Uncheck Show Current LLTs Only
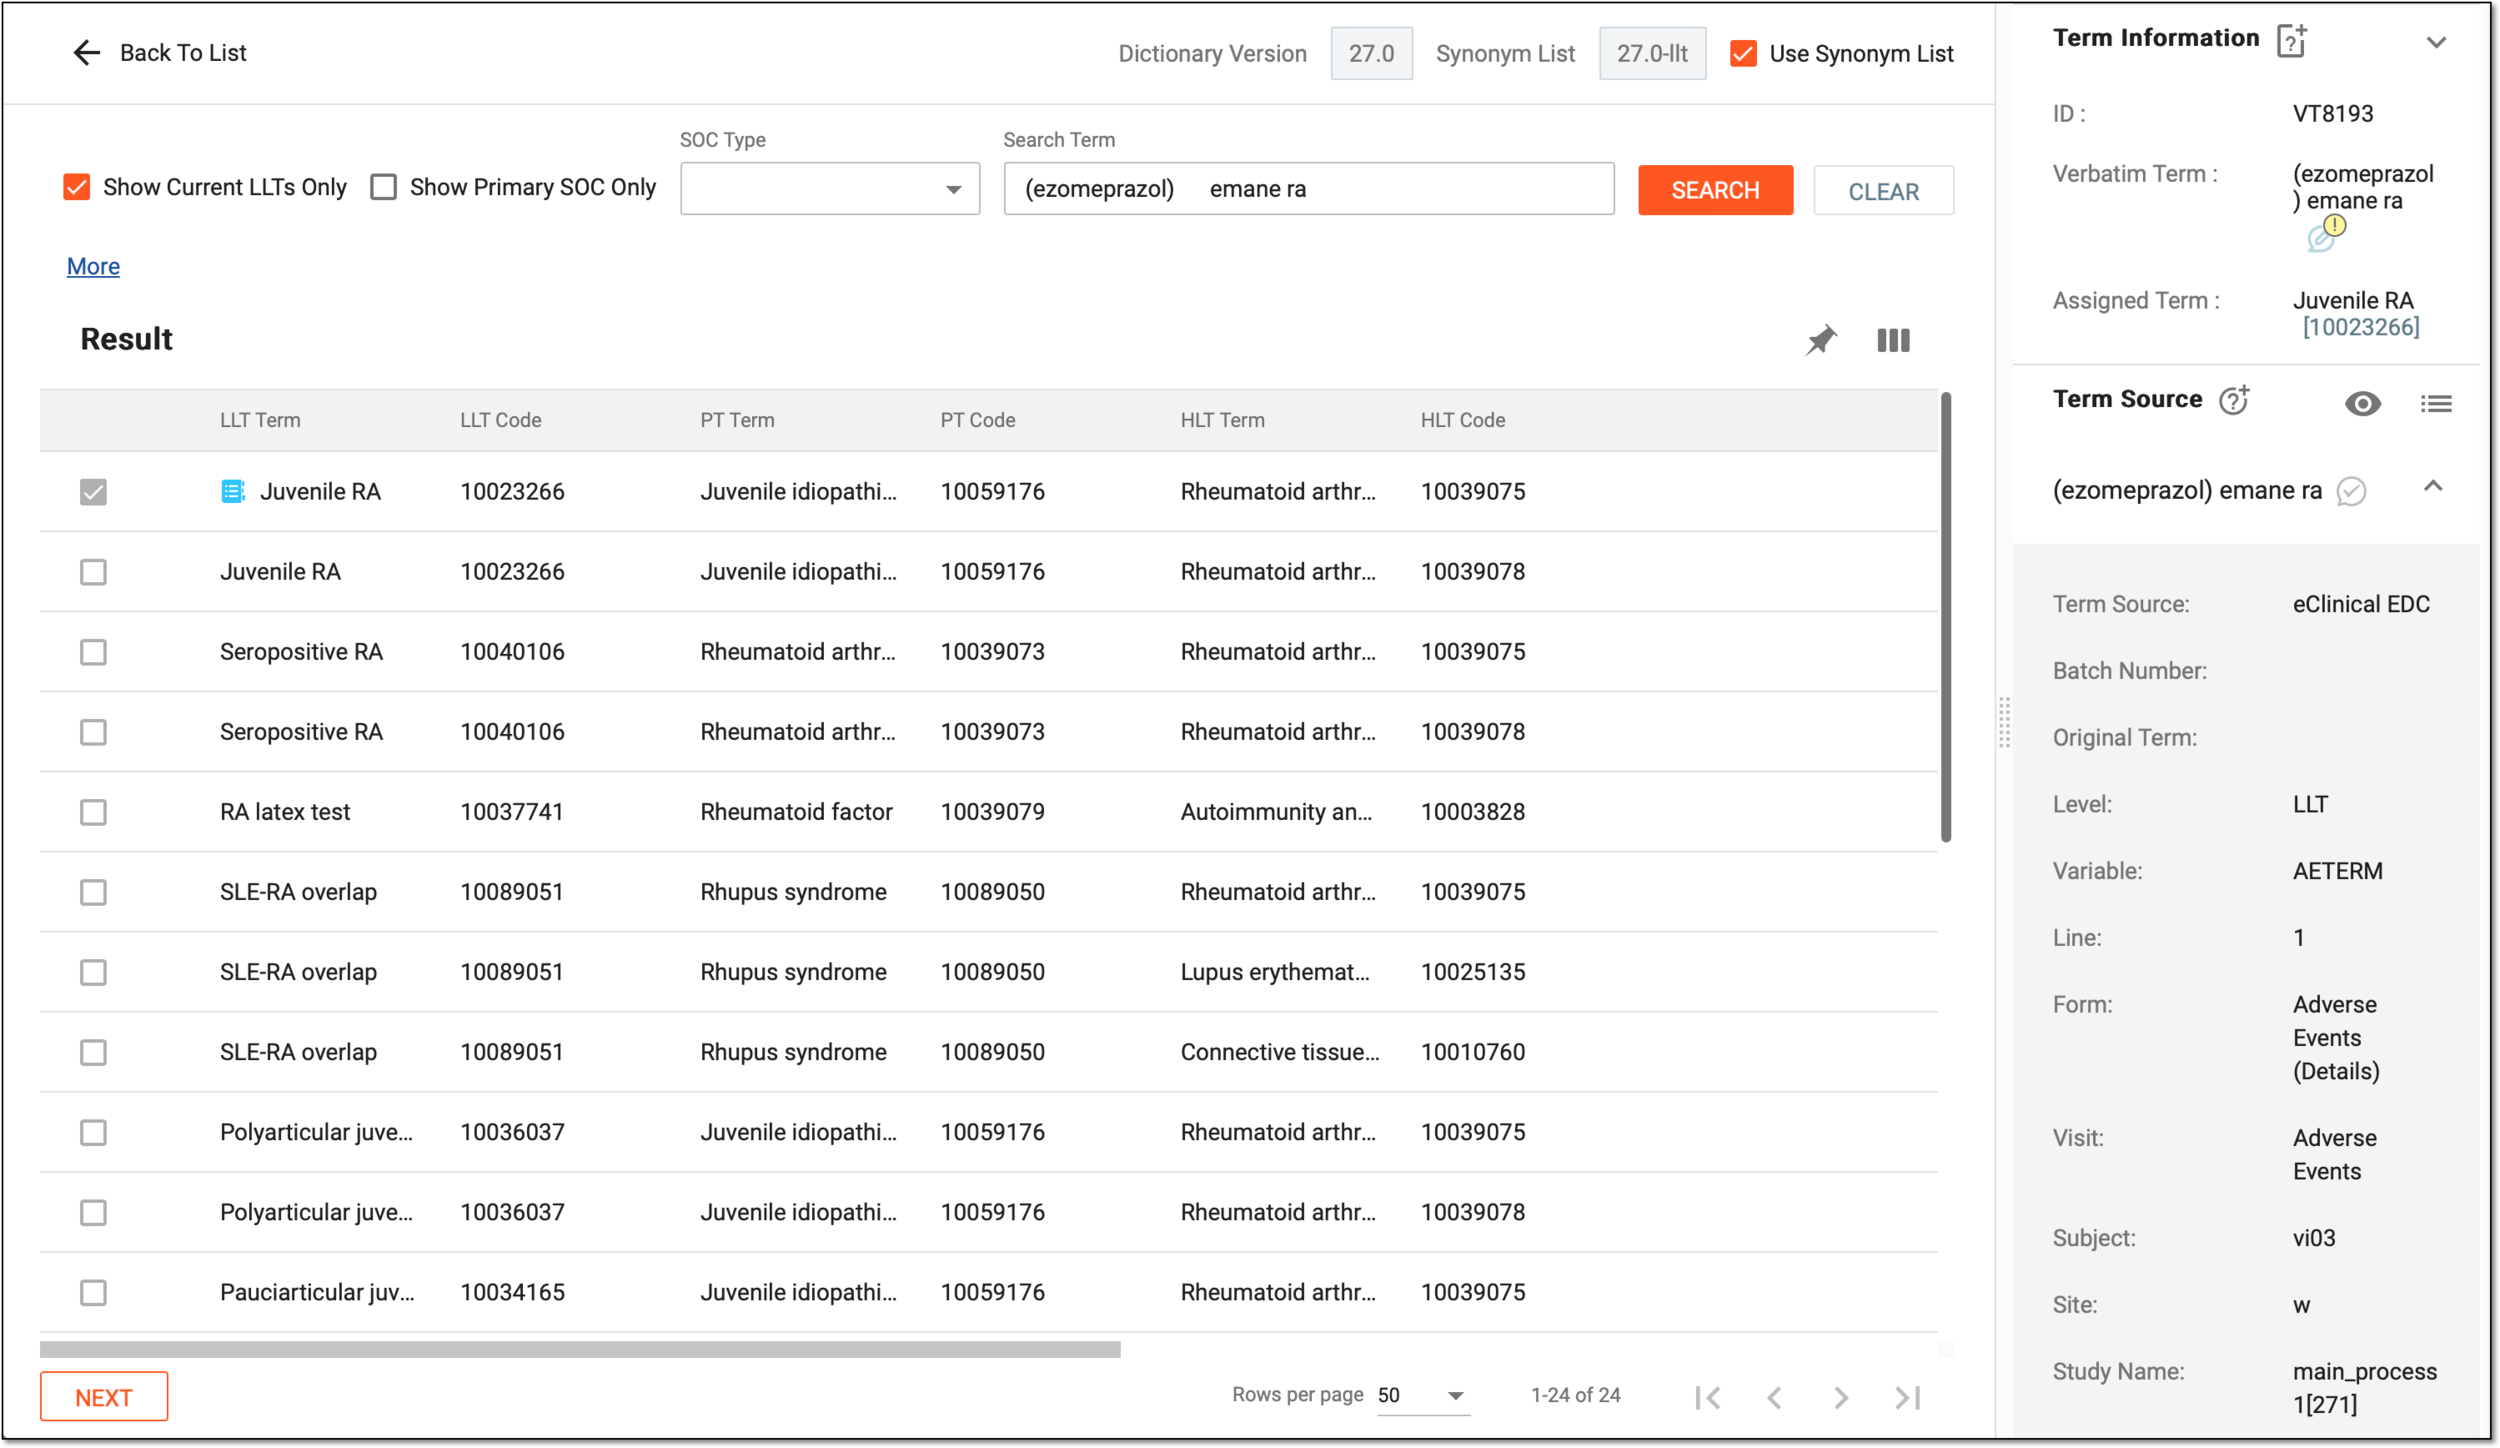Viewport: 2500px width, 1448px height. tap(77, 187)
